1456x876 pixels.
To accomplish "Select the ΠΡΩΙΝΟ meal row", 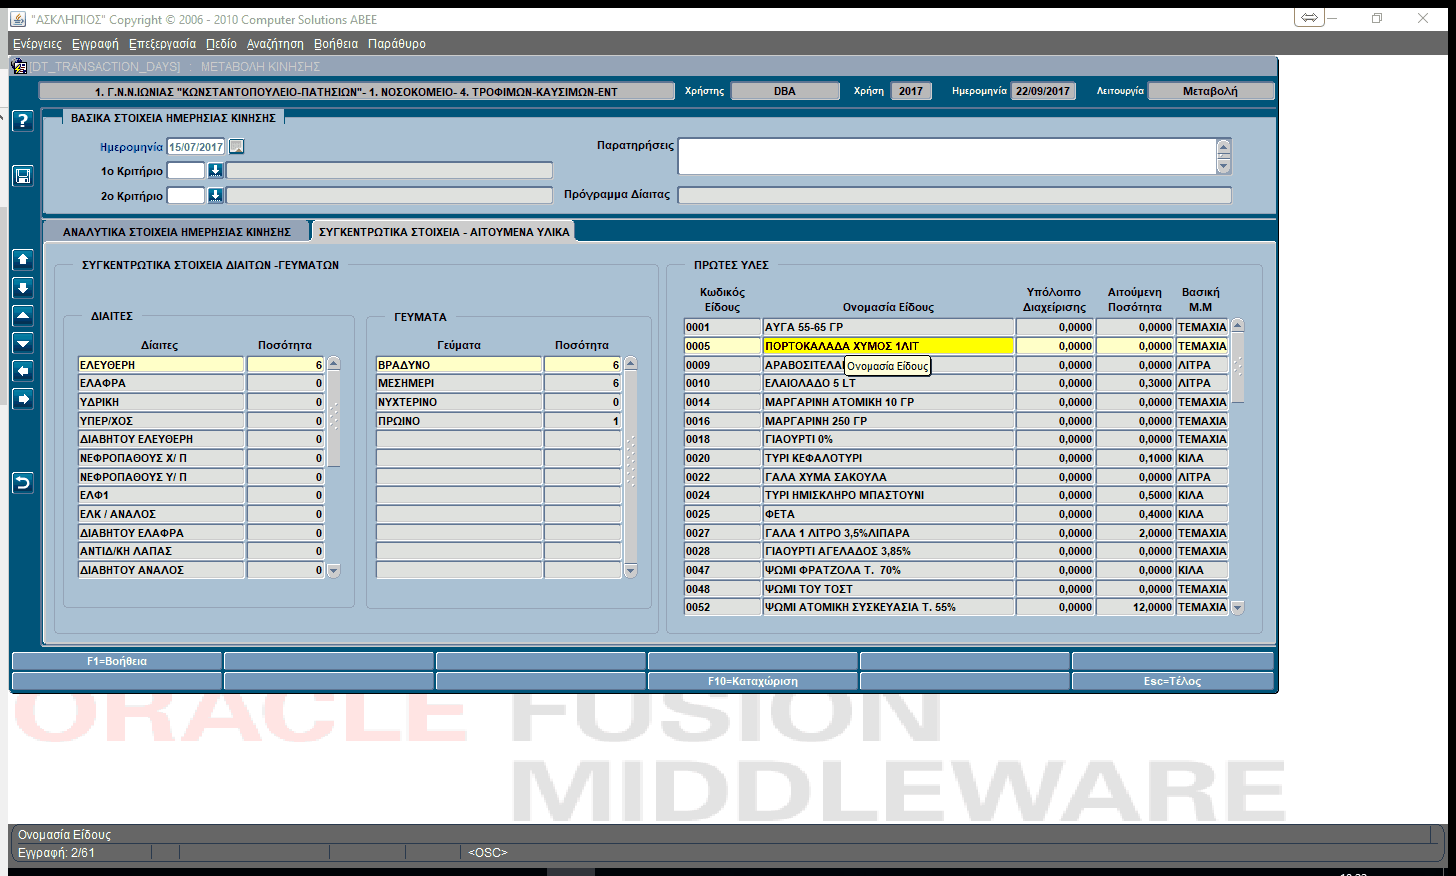I will [459, 421].
